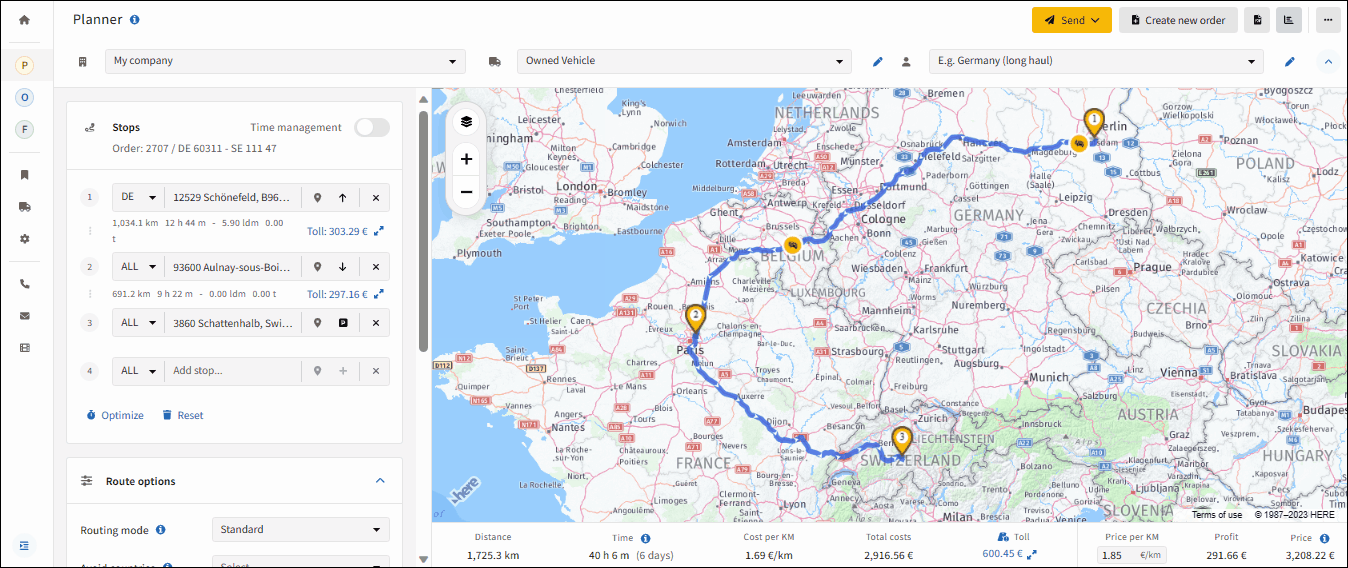Locate stop 2 Aulnay-sous-Bois with pin icon
The image size is (1348, 568).
318,267
